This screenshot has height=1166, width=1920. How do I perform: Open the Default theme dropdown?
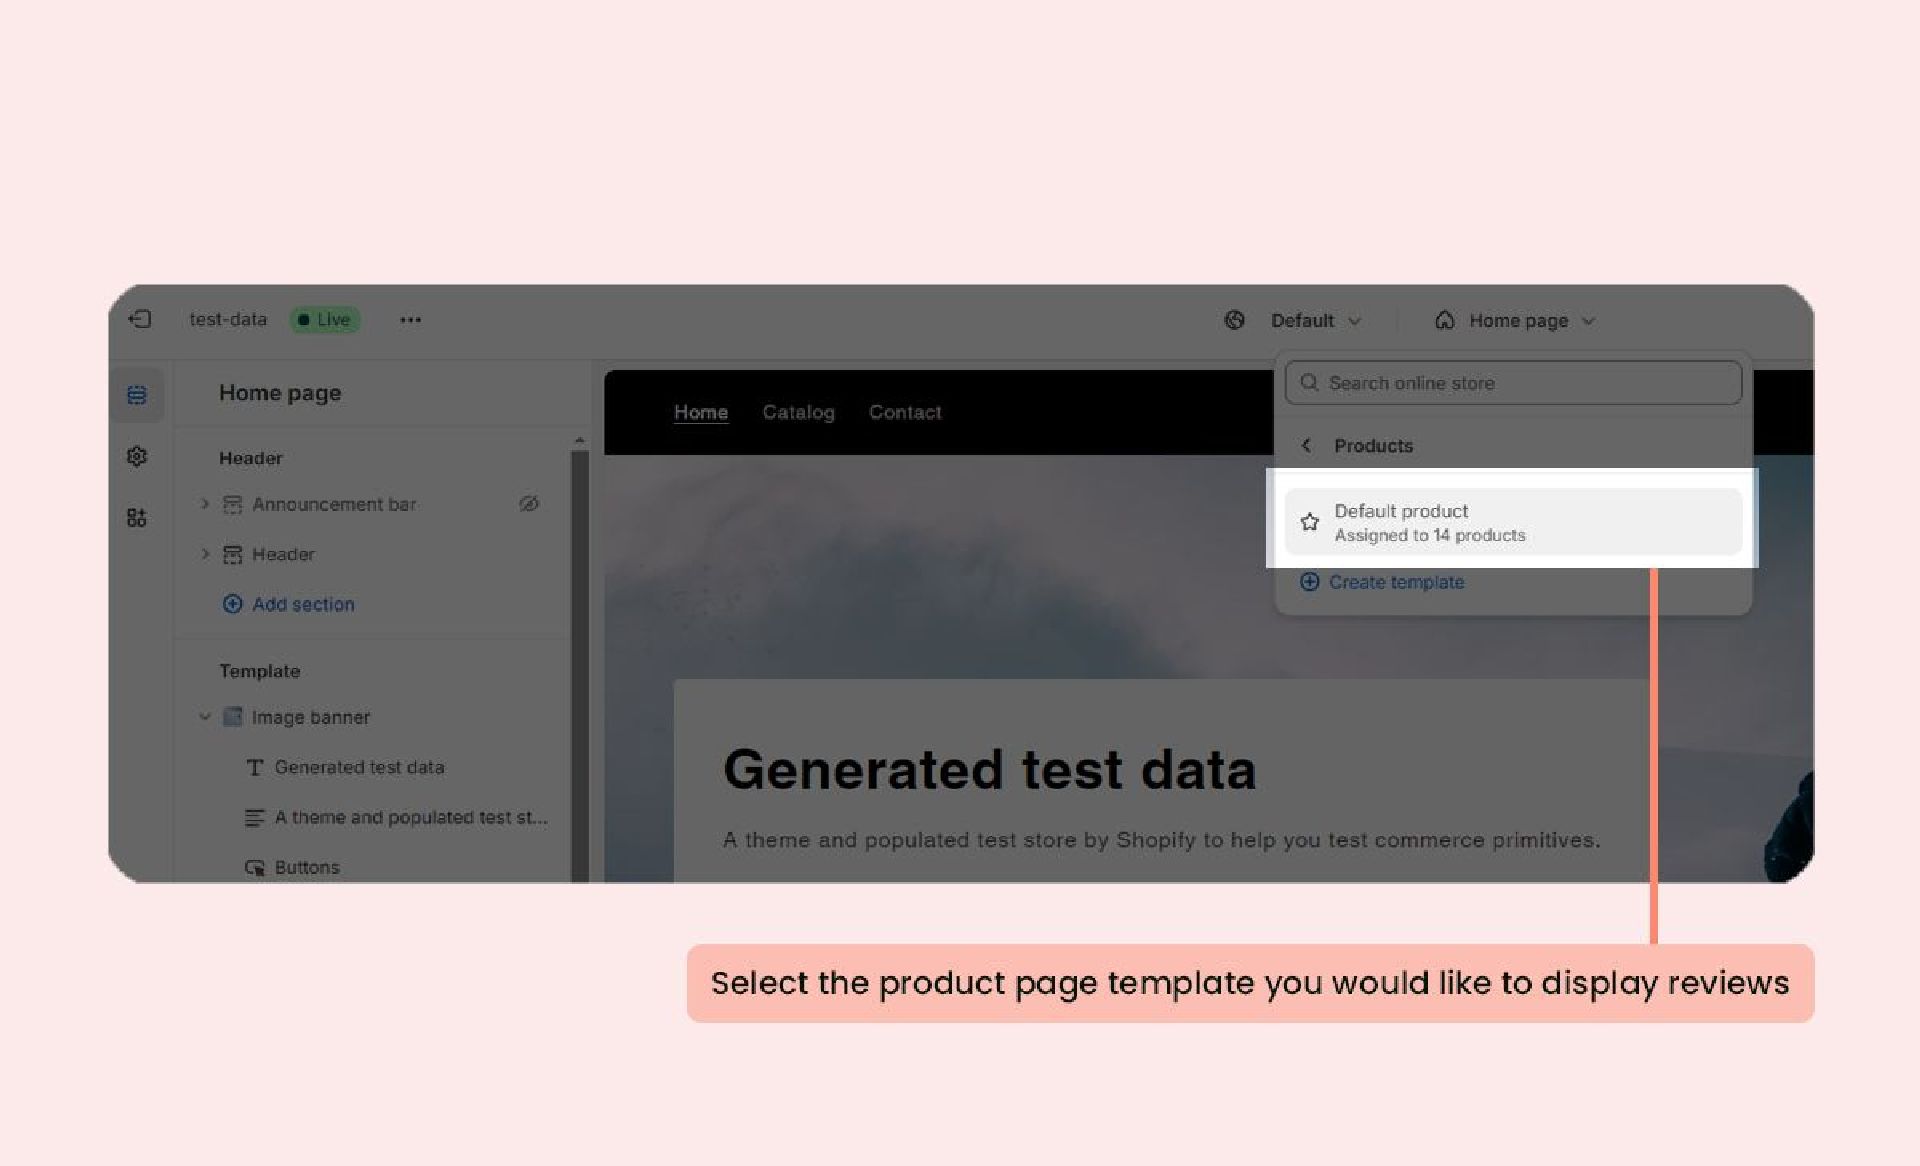pos(1315,321)
